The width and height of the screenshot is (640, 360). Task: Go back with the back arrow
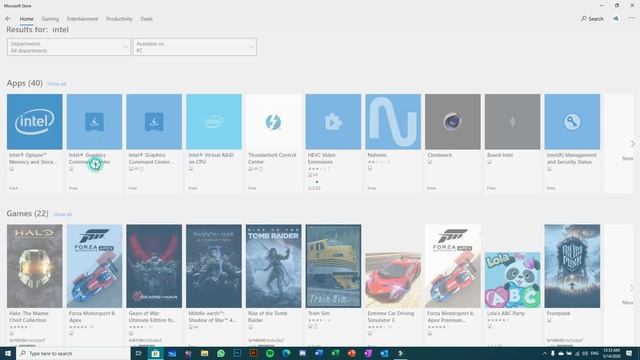coord(8,19)
